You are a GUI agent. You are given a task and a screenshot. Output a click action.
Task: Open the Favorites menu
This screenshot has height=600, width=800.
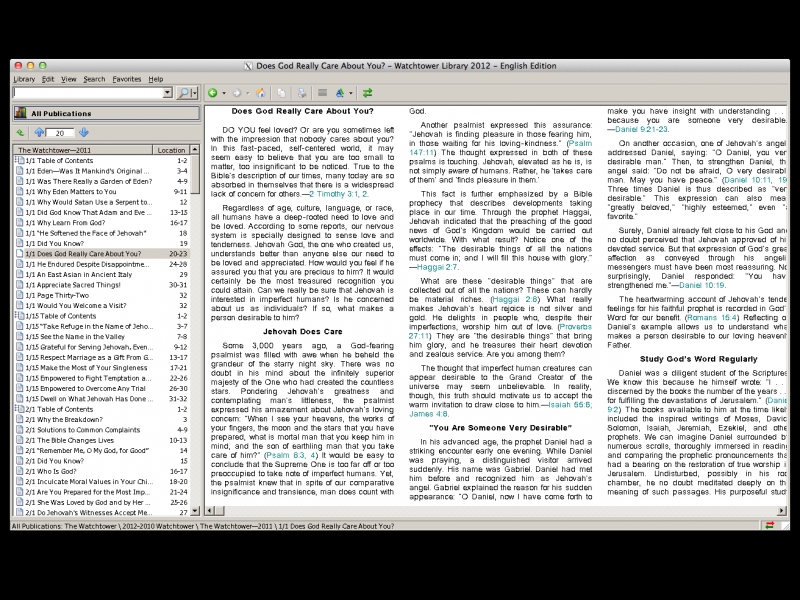click(x=127, y=79)
